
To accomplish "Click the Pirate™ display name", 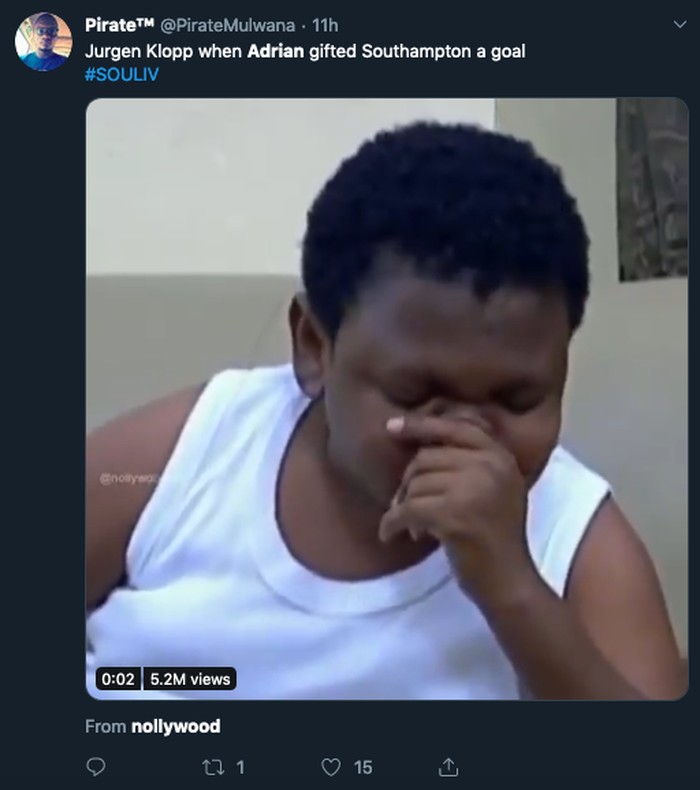I will 119,25.
